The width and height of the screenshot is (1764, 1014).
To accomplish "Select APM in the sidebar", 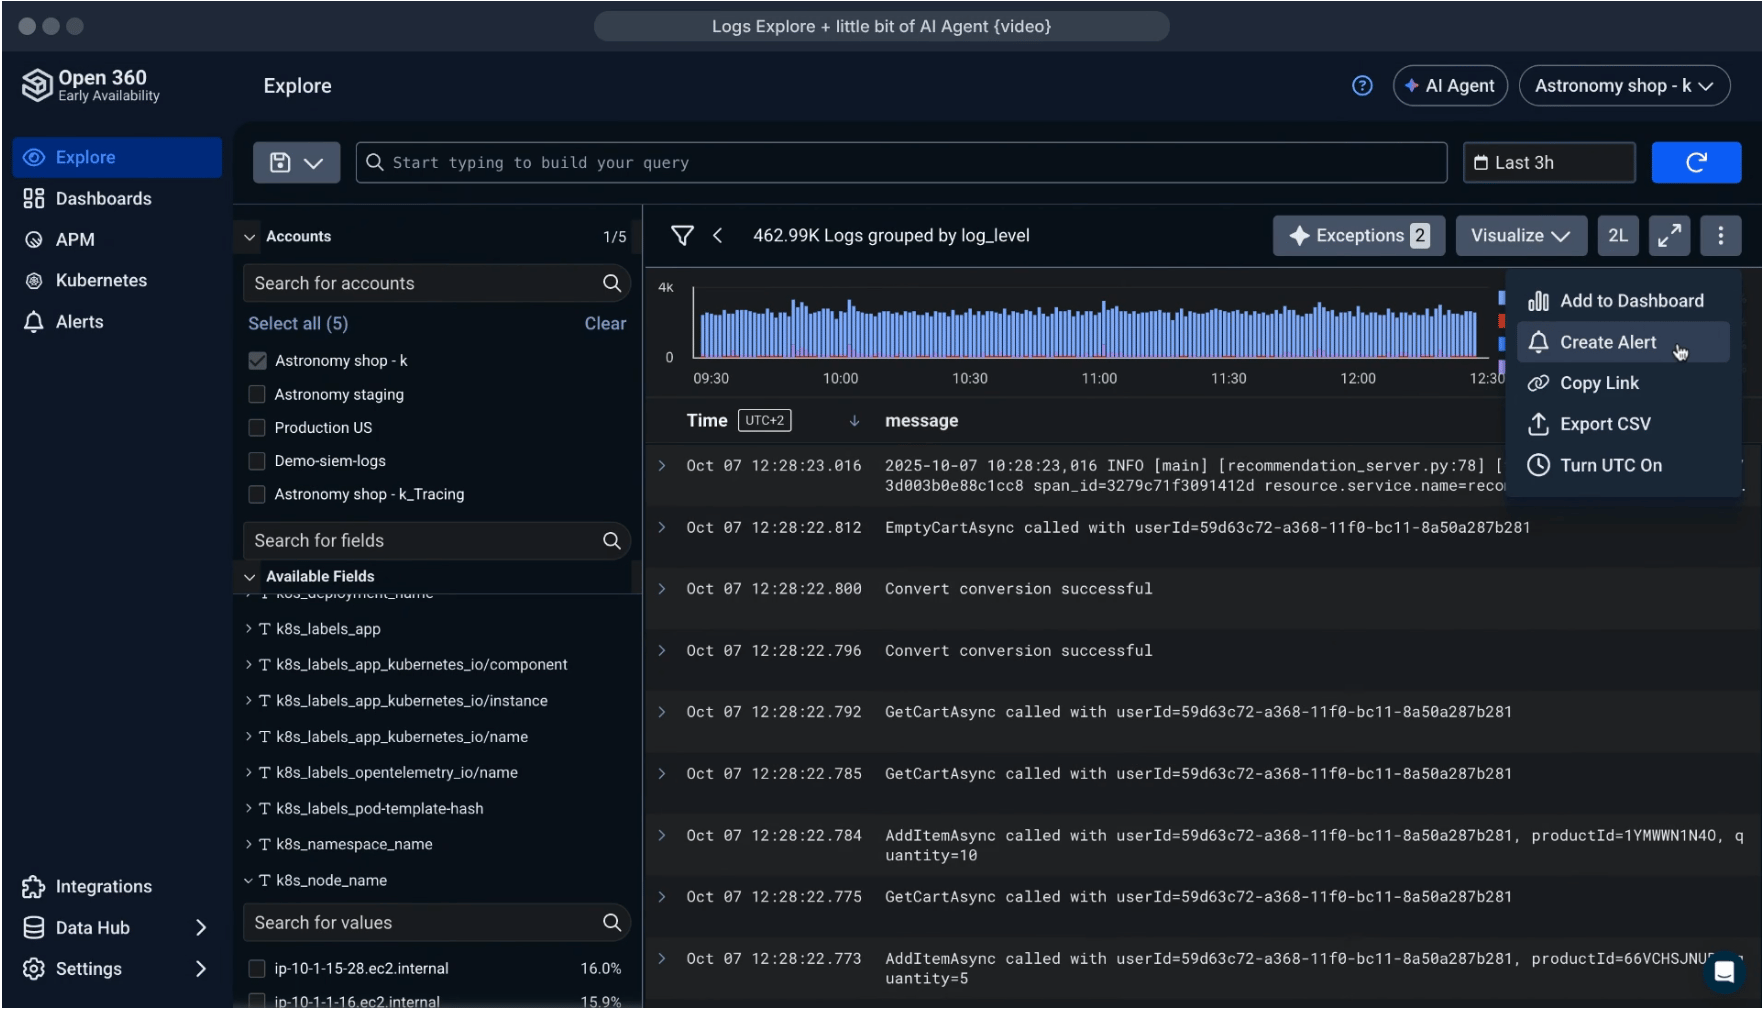I will 75,239.
